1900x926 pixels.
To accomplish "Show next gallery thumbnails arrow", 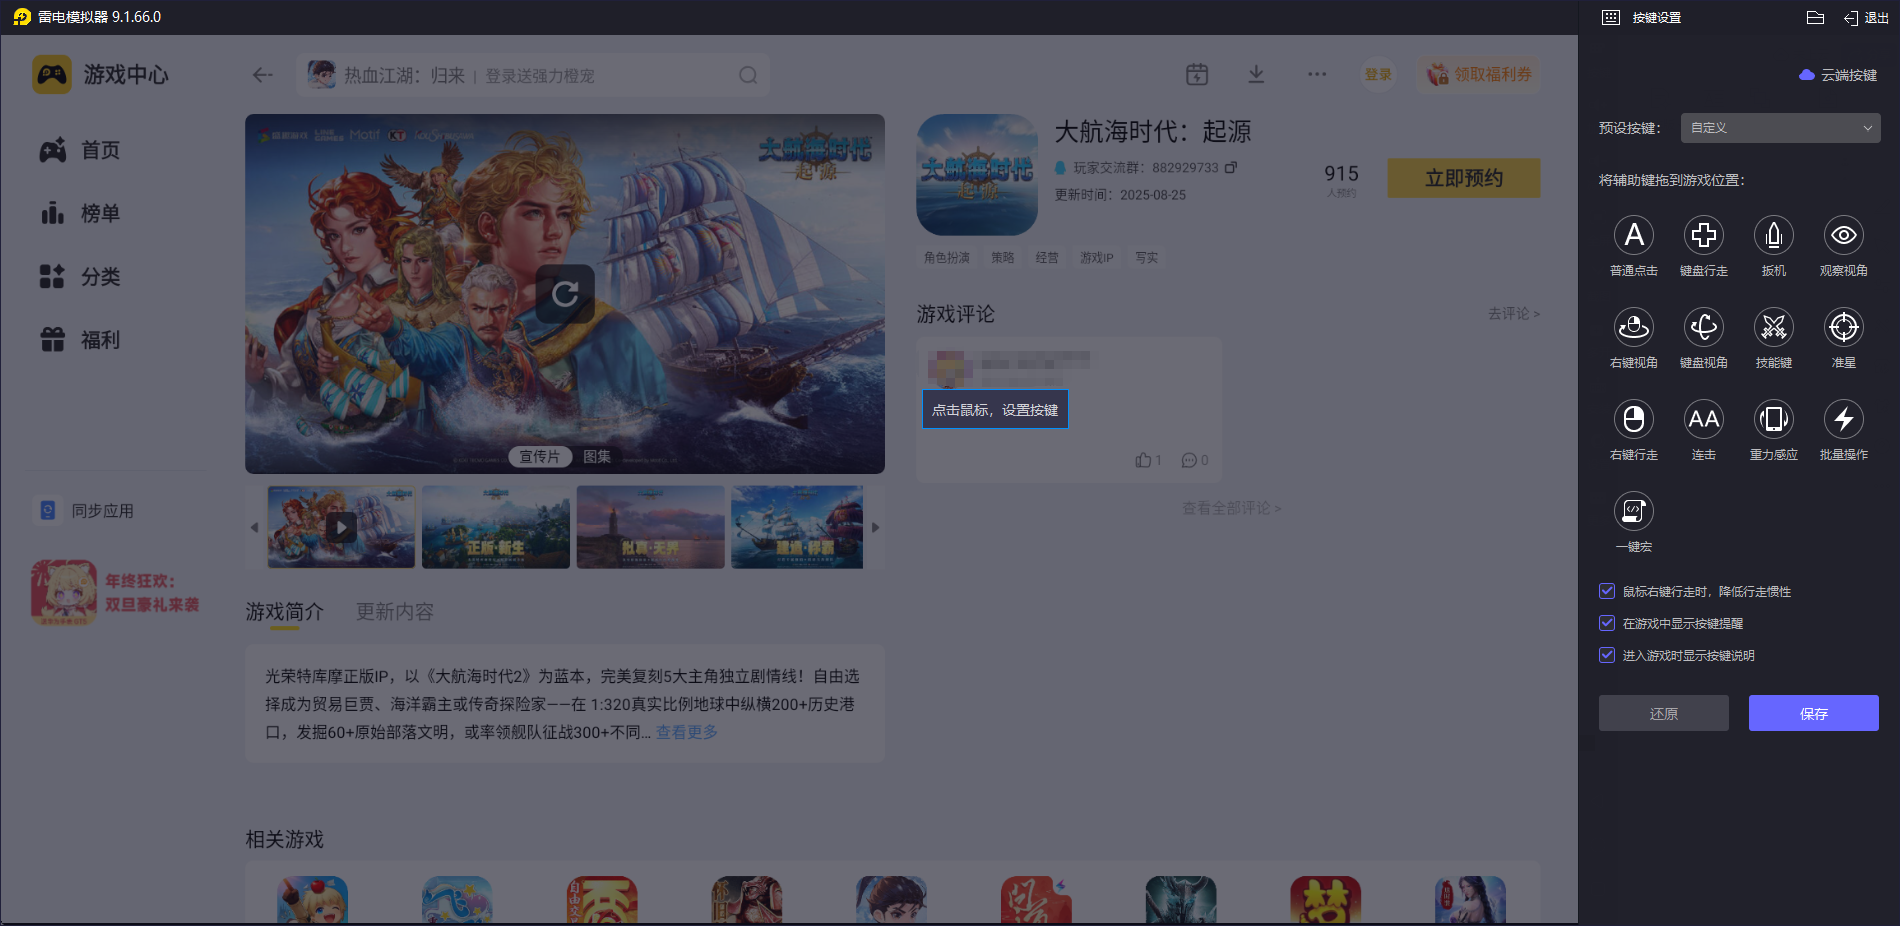I will (875, 527).
